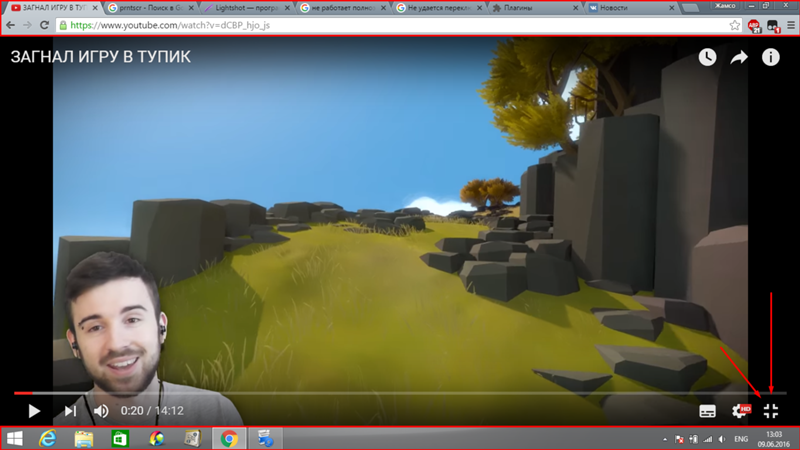Click Chrome icon in taskbar
This screenshot has height=450, width=800.
(x=229, y=438)
